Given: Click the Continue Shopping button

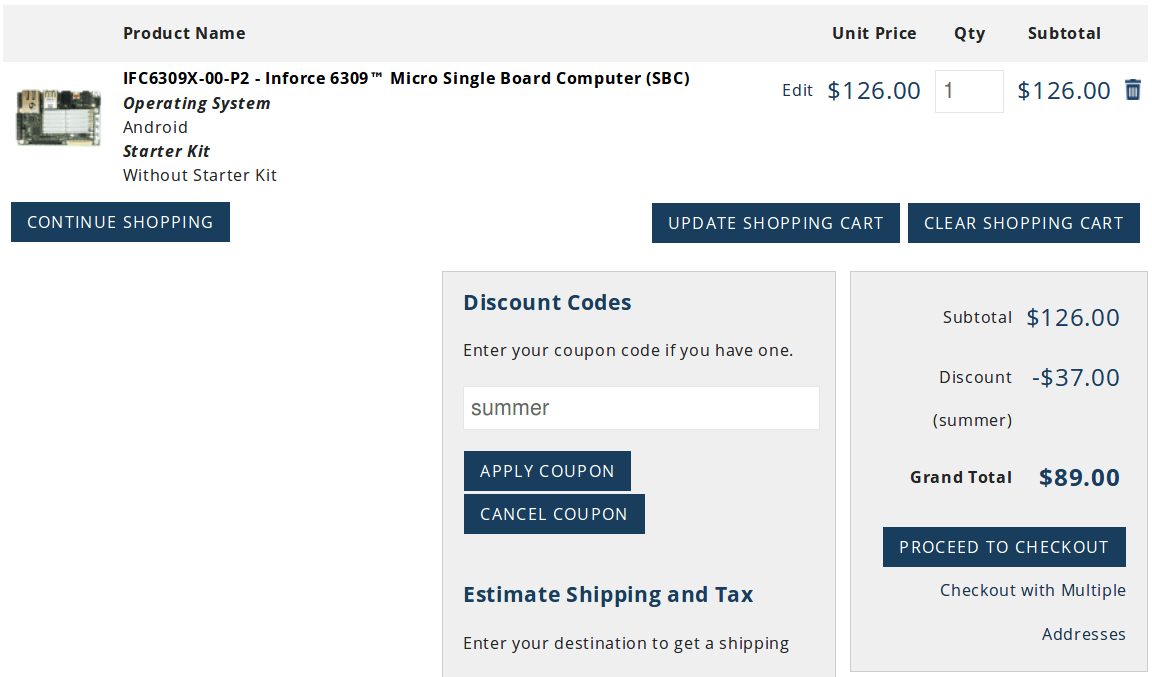Looking at the screenshot, I should (120, 222).
